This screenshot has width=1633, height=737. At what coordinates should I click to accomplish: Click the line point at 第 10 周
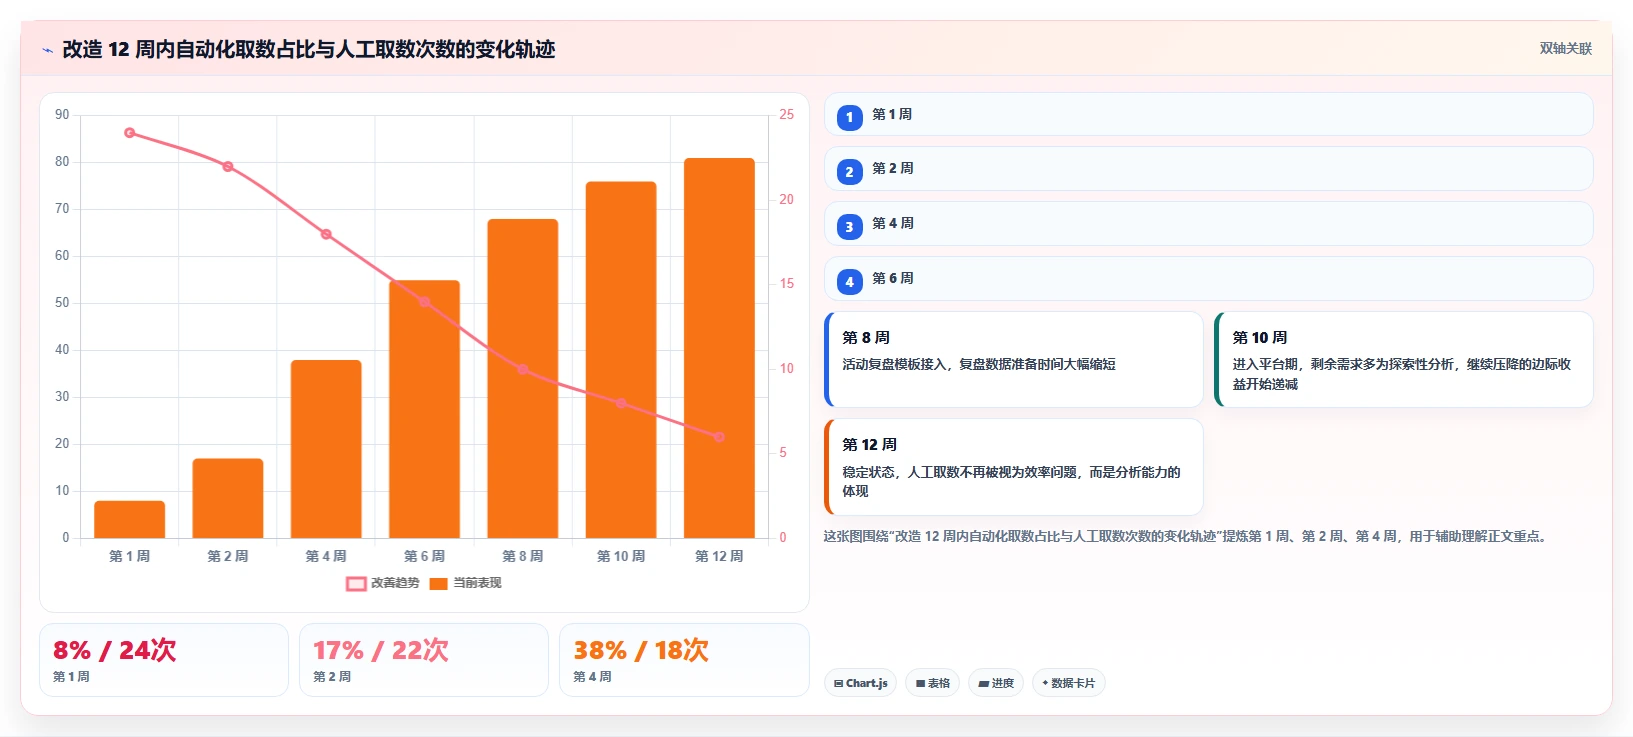(x=621, y=403)
